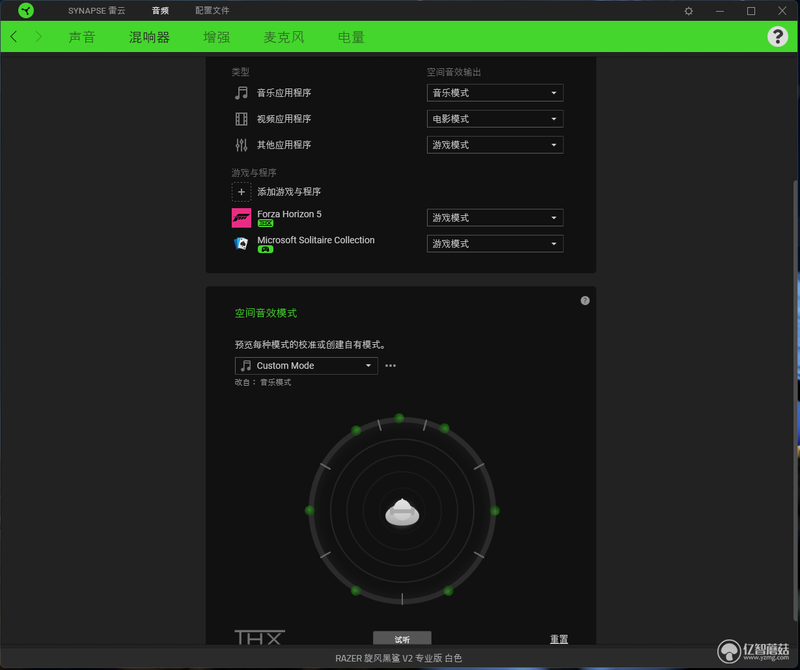Screen dimensions: 800x670
Task: Click the 空间音效输出 column header
Action: click(x=454, y=72)
